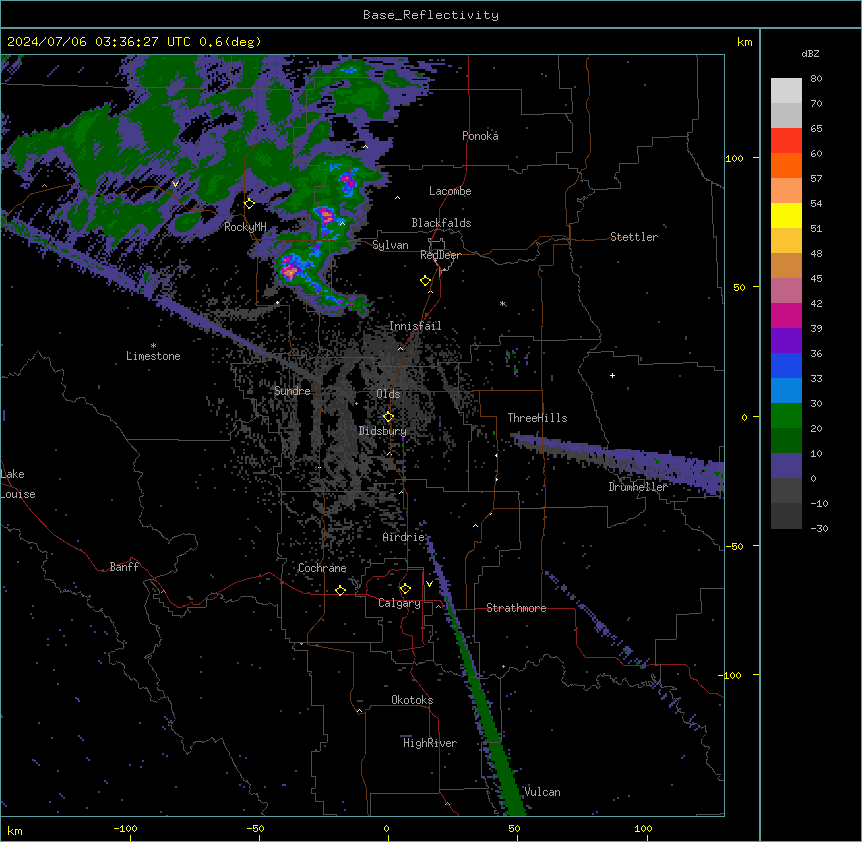
Task: Click the yellow diamond marker beside RockyMH
Action: [x=250, y=204]
